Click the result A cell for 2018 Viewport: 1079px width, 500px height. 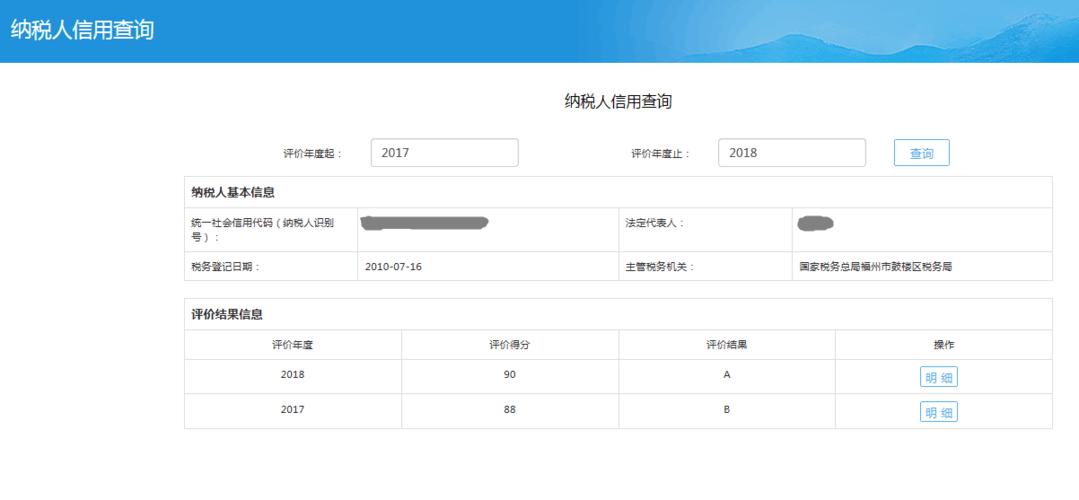[727, 376]
